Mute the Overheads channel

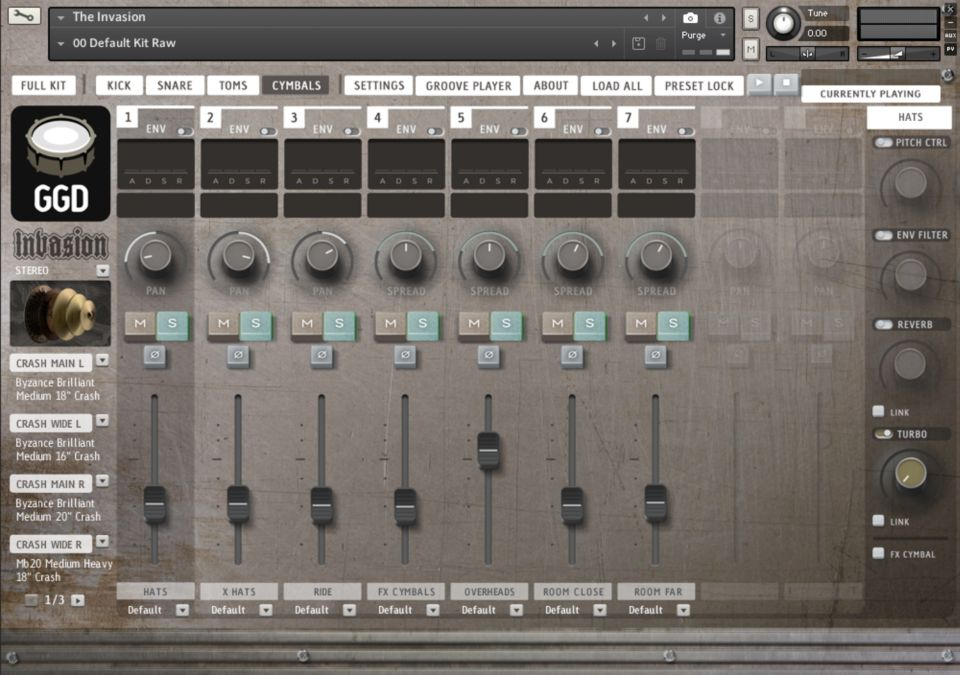pyautogui.click(x=473, y=323)
